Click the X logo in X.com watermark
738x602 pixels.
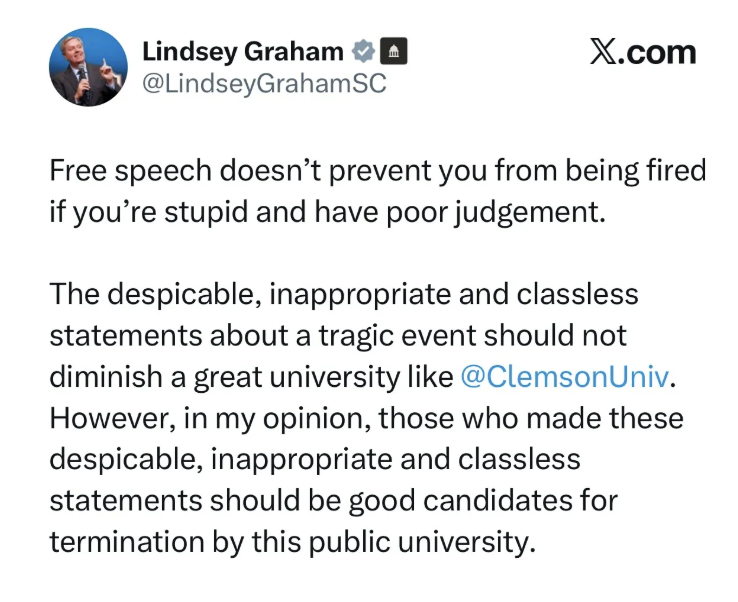point(601,52)
